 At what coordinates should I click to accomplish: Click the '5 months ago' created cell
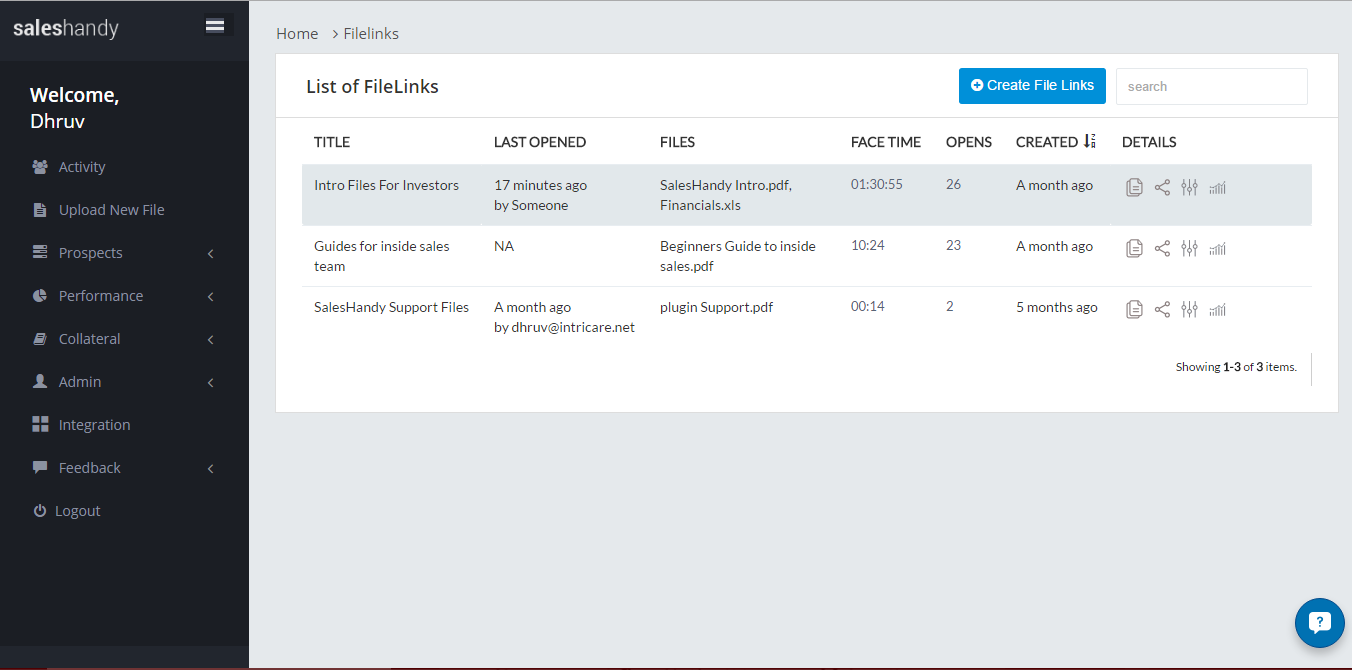(x=1057, y=307)
